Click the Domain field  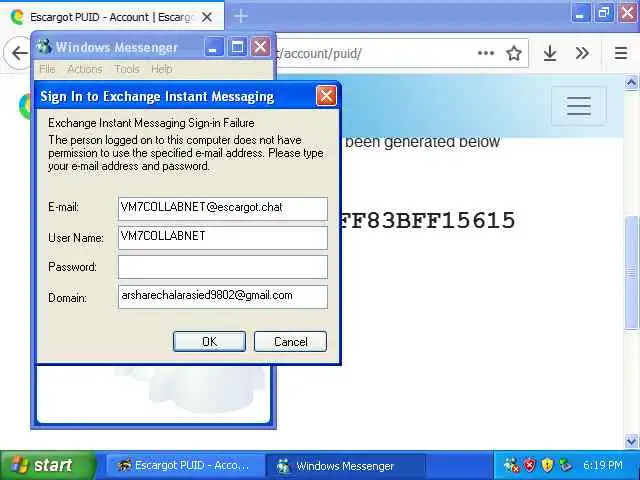[223, 297]
